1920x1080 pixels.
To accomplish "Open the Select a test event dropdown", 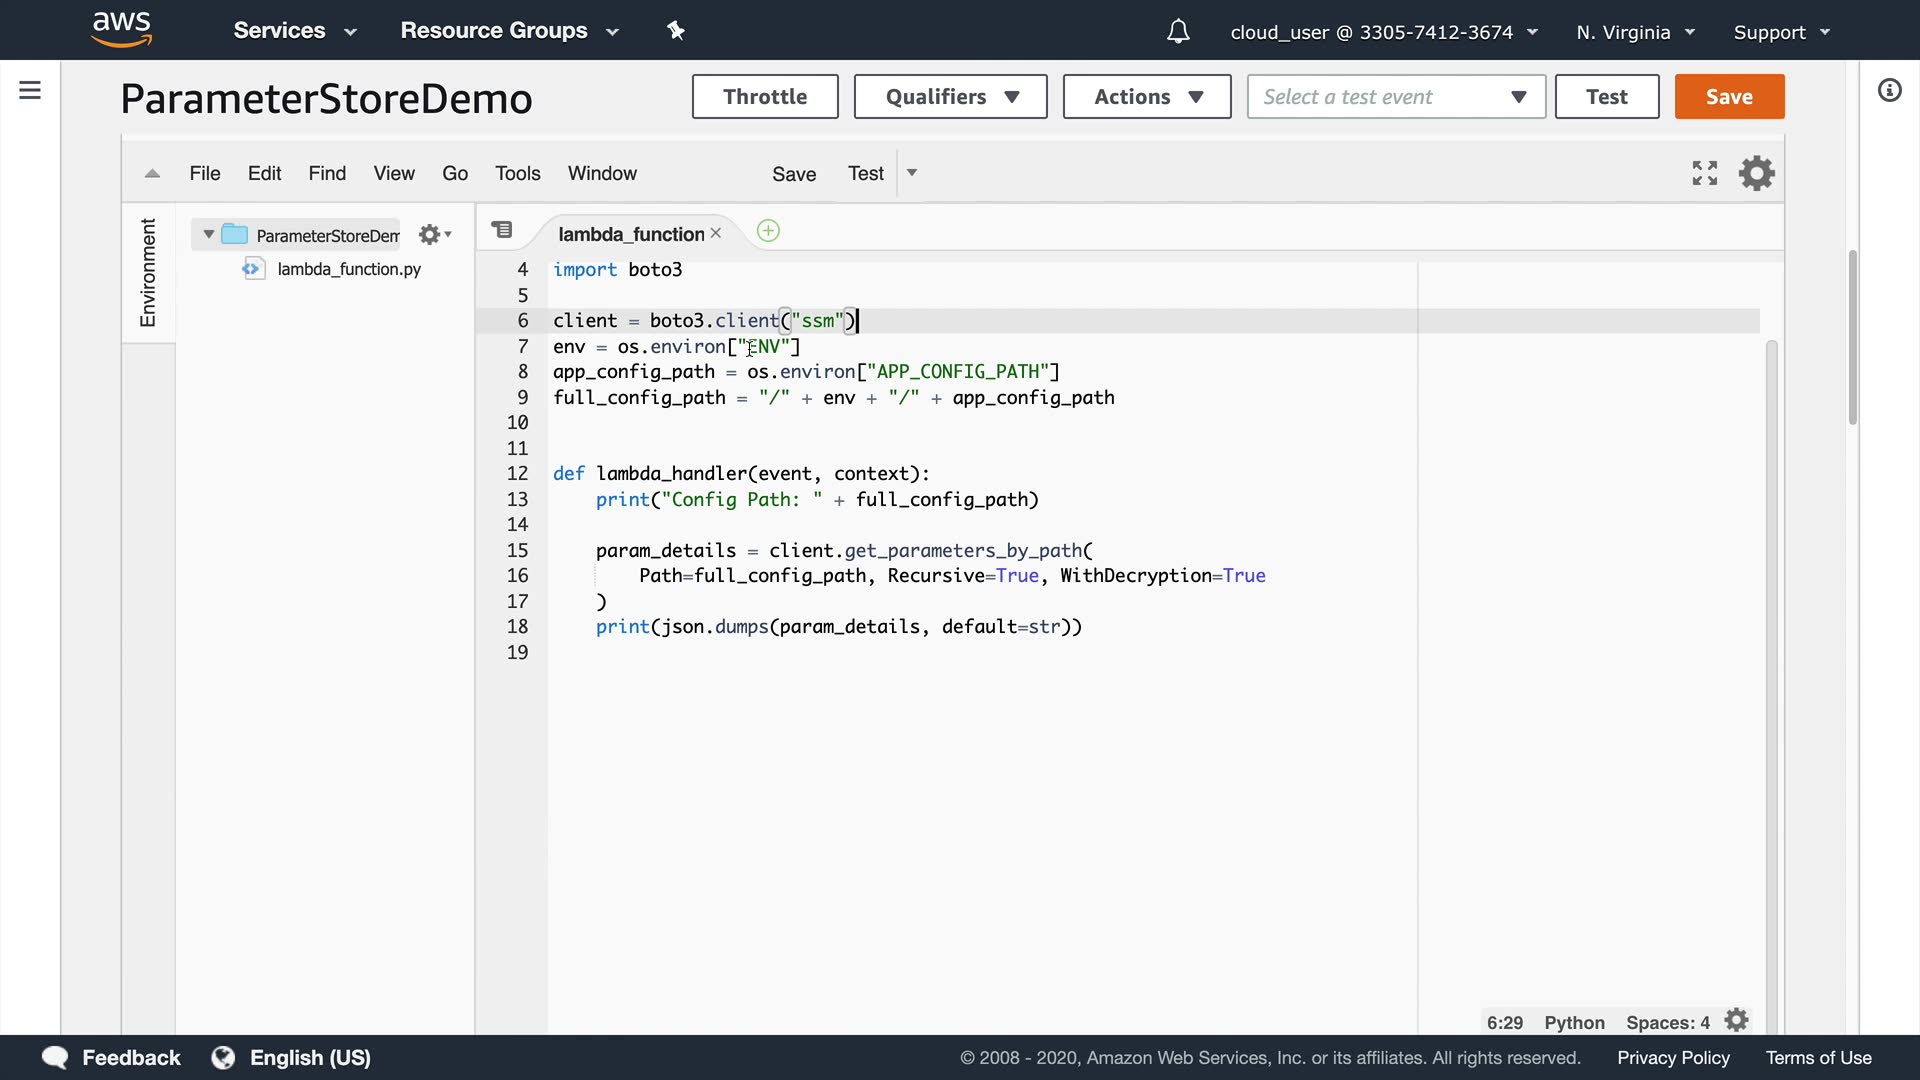I will pos(1395,97).
